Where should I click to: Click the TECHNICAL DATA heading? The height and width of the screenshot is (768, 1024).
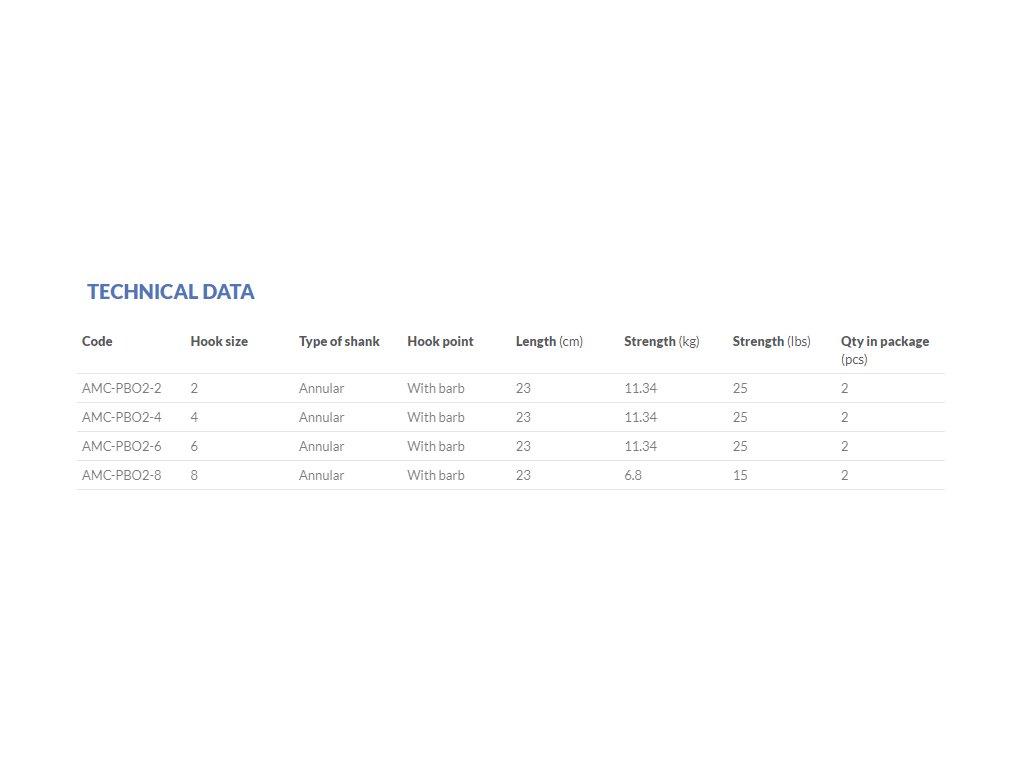(170, 292)
